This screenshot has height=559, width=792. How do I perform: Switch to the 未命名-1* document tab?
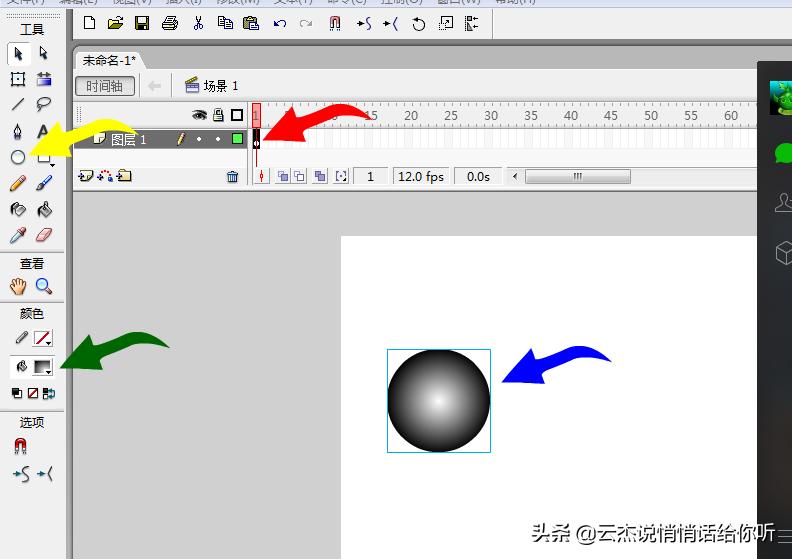[109, 61]
